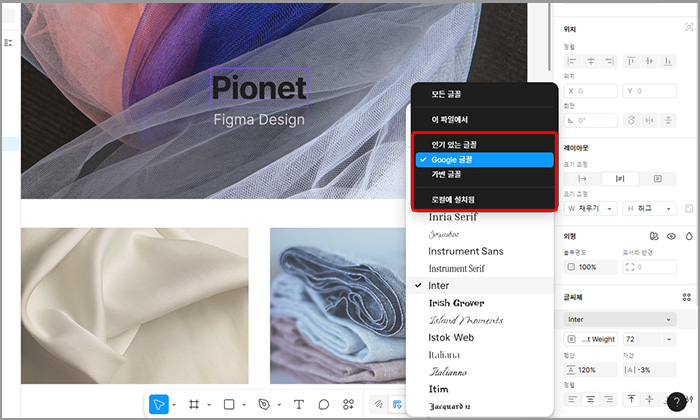Image resolution: width=700 pixels, height=420 pixels.
Task: Click the flip vertical icon
Action: 668,121
